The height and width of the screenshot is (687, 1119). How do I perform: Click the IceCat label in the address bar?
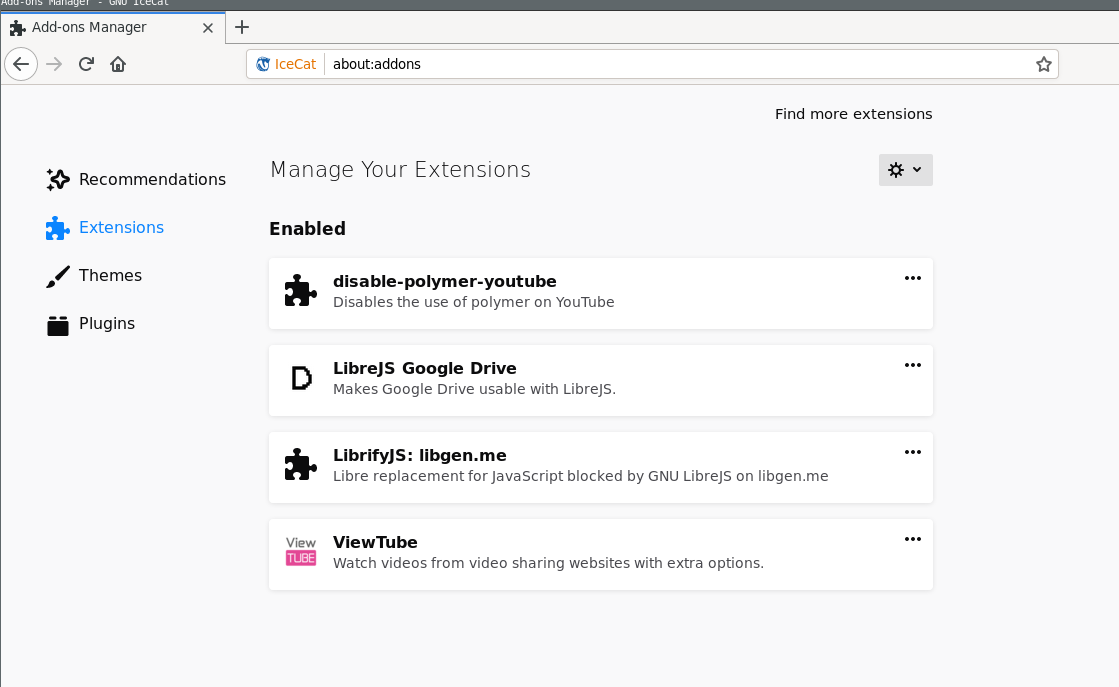tap(295, 64)
